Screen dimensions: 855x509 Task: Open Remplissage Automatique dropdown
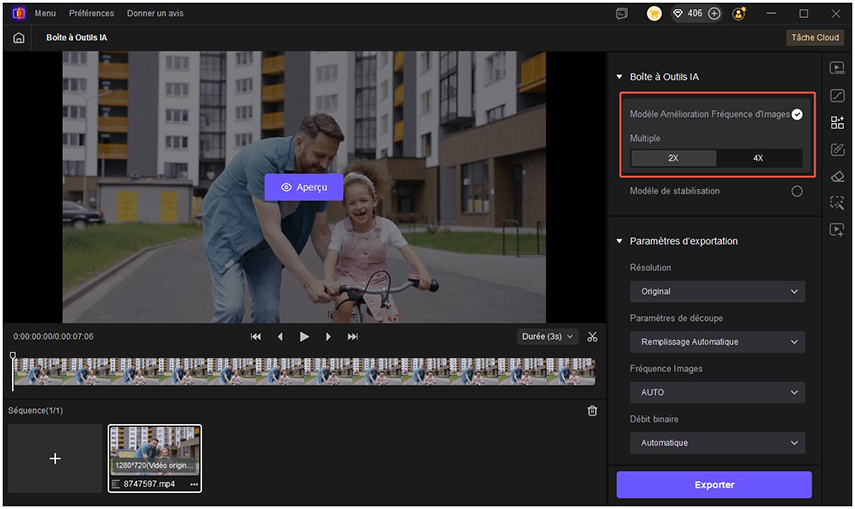tap(717, 342)
